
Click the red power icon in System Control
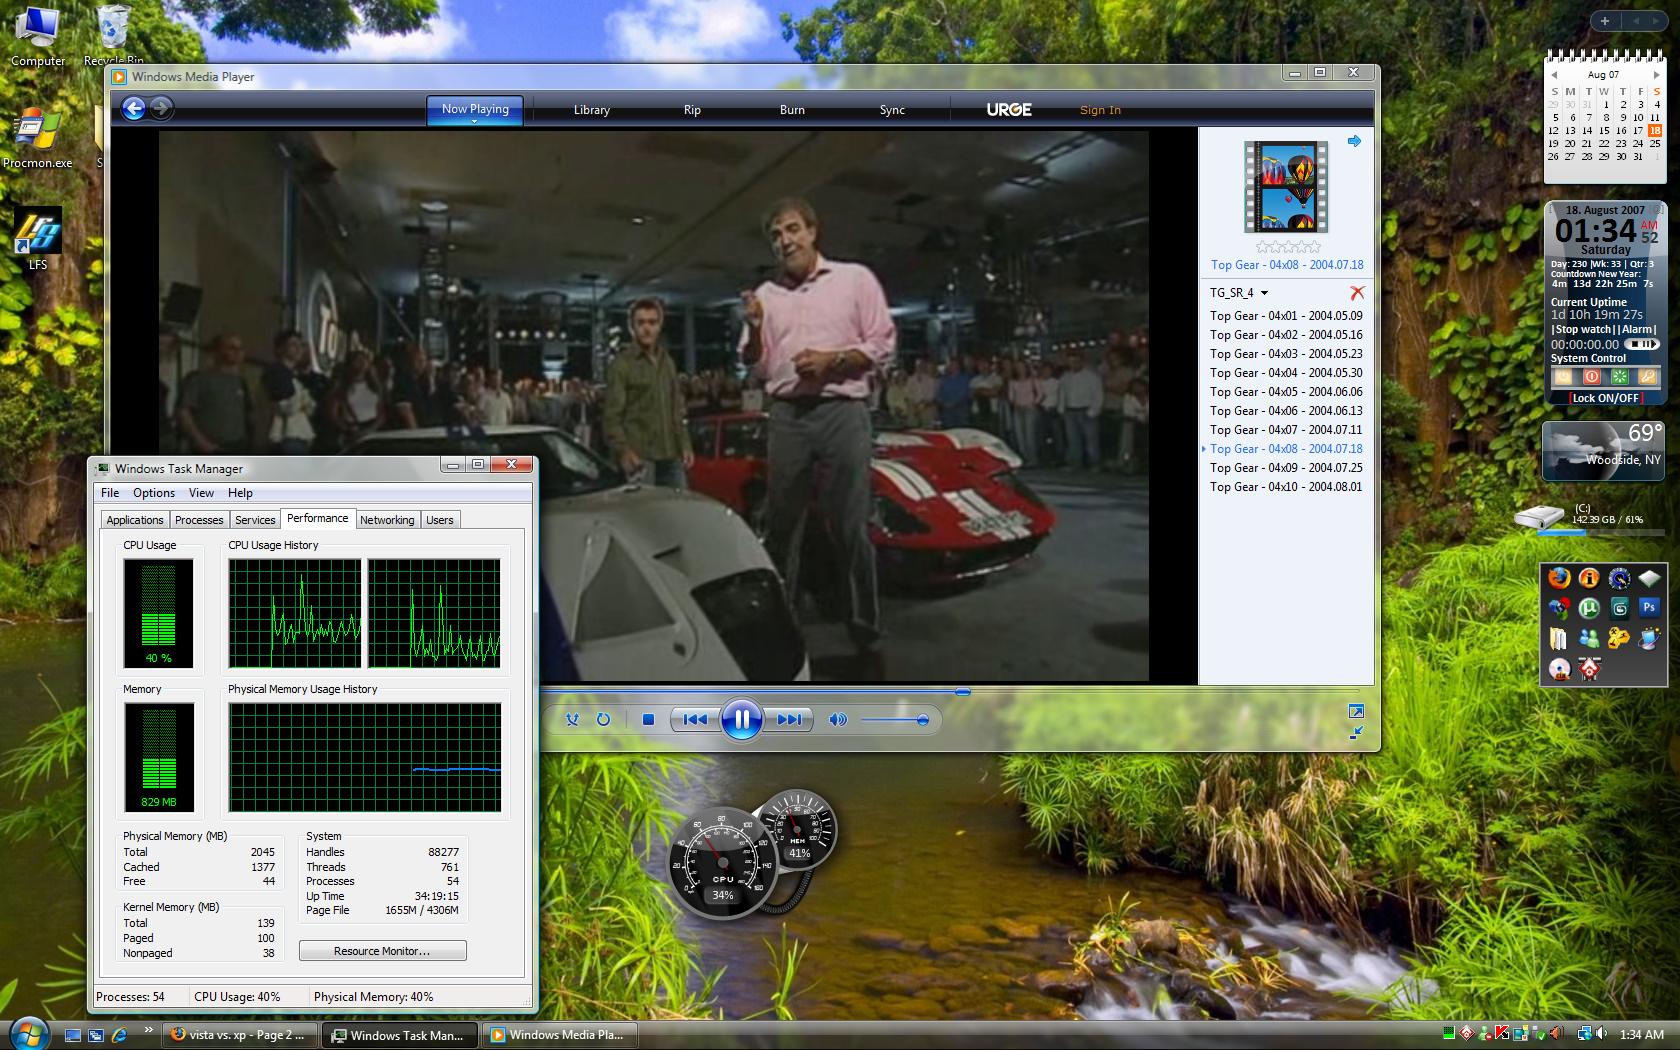tap(1592, 377)
